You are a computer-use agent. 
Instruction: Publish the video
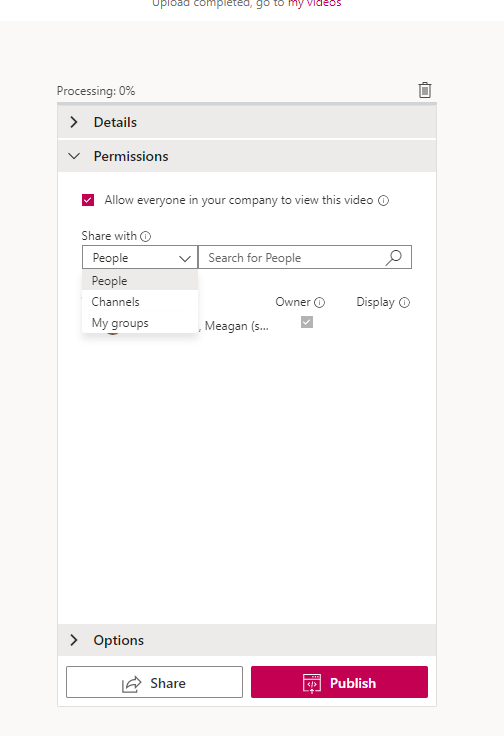pyautogui.click(x=339, y=682)
